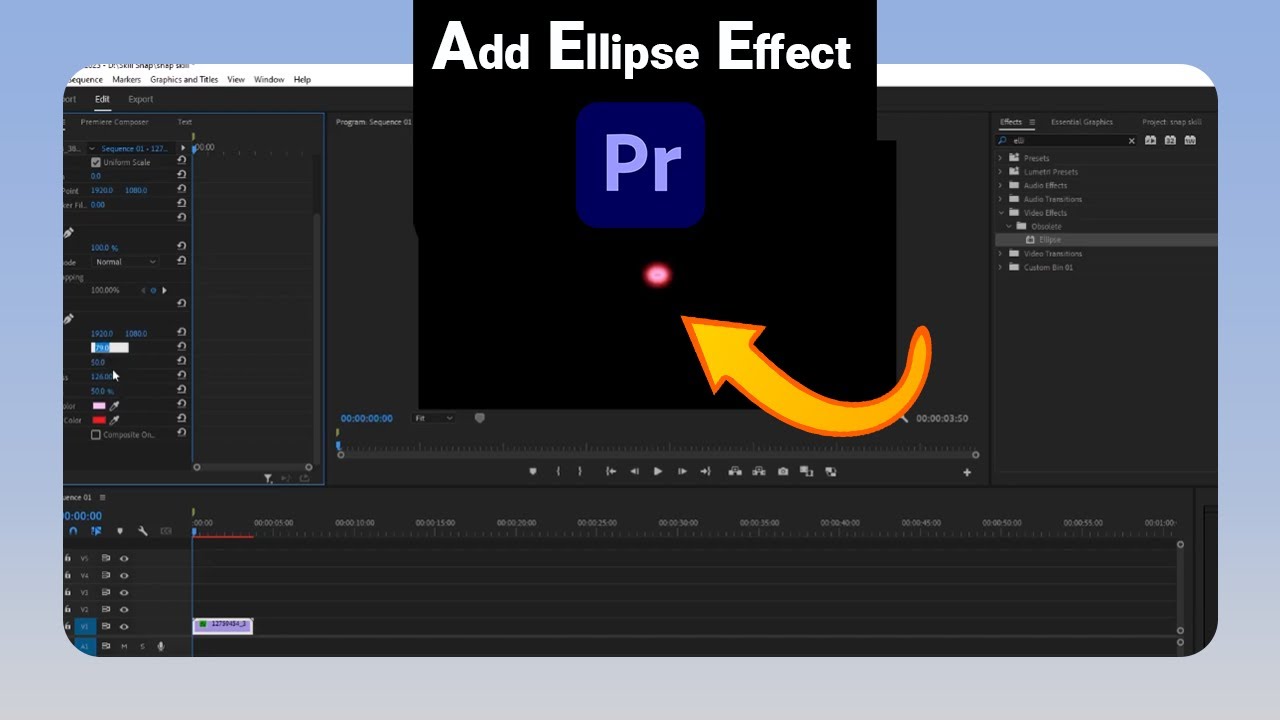Switch to Essential Graphics panel tab
This screenshot has width=1280, height=720.
click(1082, 122)
